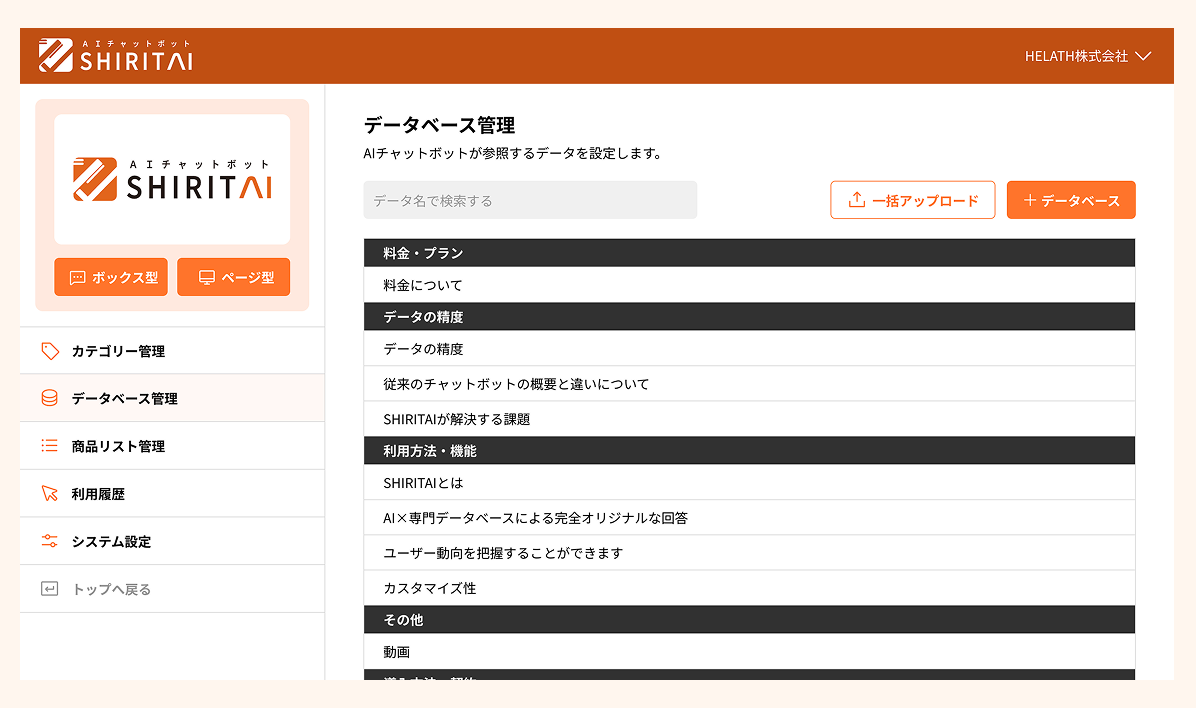Click the chat box icon on ボックス型
This screenshot has width=1196, height=708.
77,278
